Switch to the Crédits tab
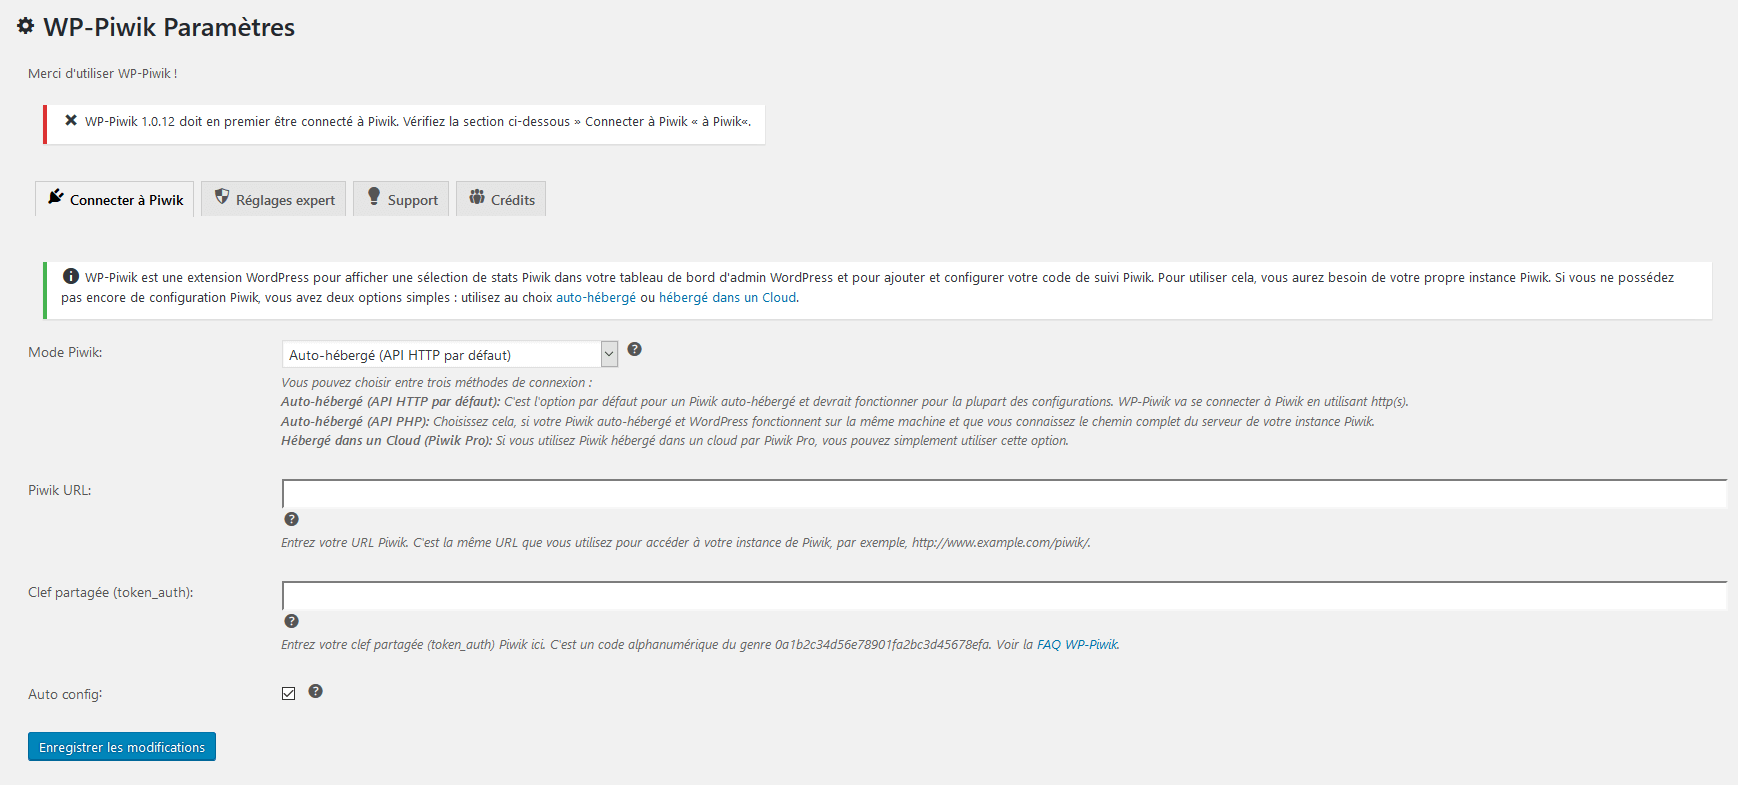This screenshot has height=785, width=1738. (x=501, y=199)
